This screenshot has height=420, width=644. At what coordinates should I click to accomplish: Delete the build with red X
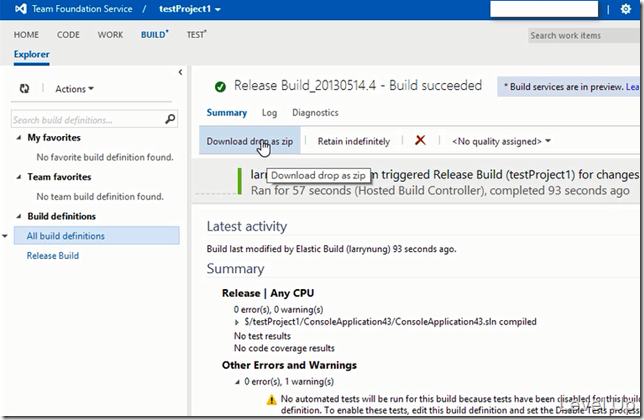420,140
